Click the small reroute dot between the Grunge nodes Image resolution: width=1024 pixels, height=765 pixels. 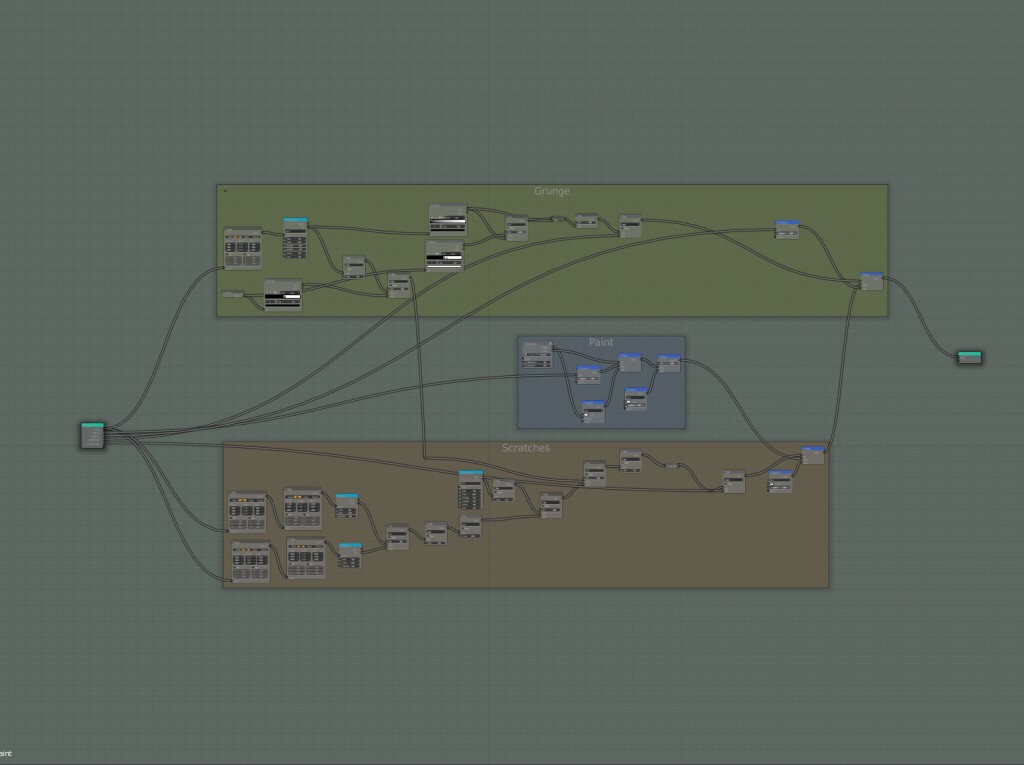pyautogui.click(x=558, y=218)
